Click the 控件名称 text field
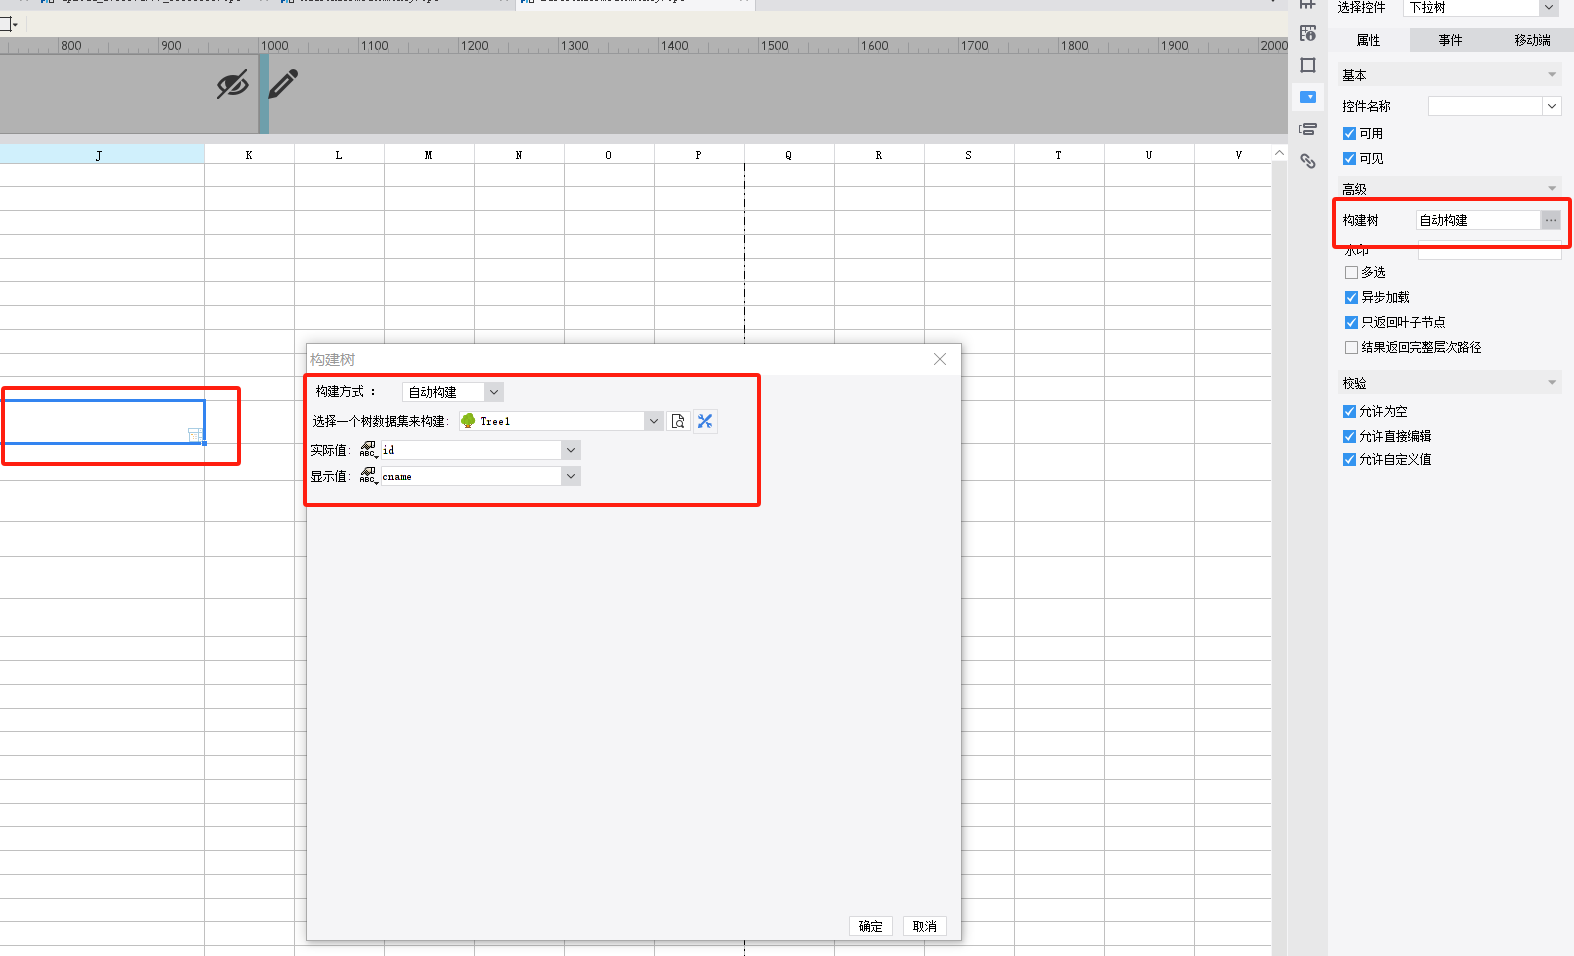 [1485, 106]
